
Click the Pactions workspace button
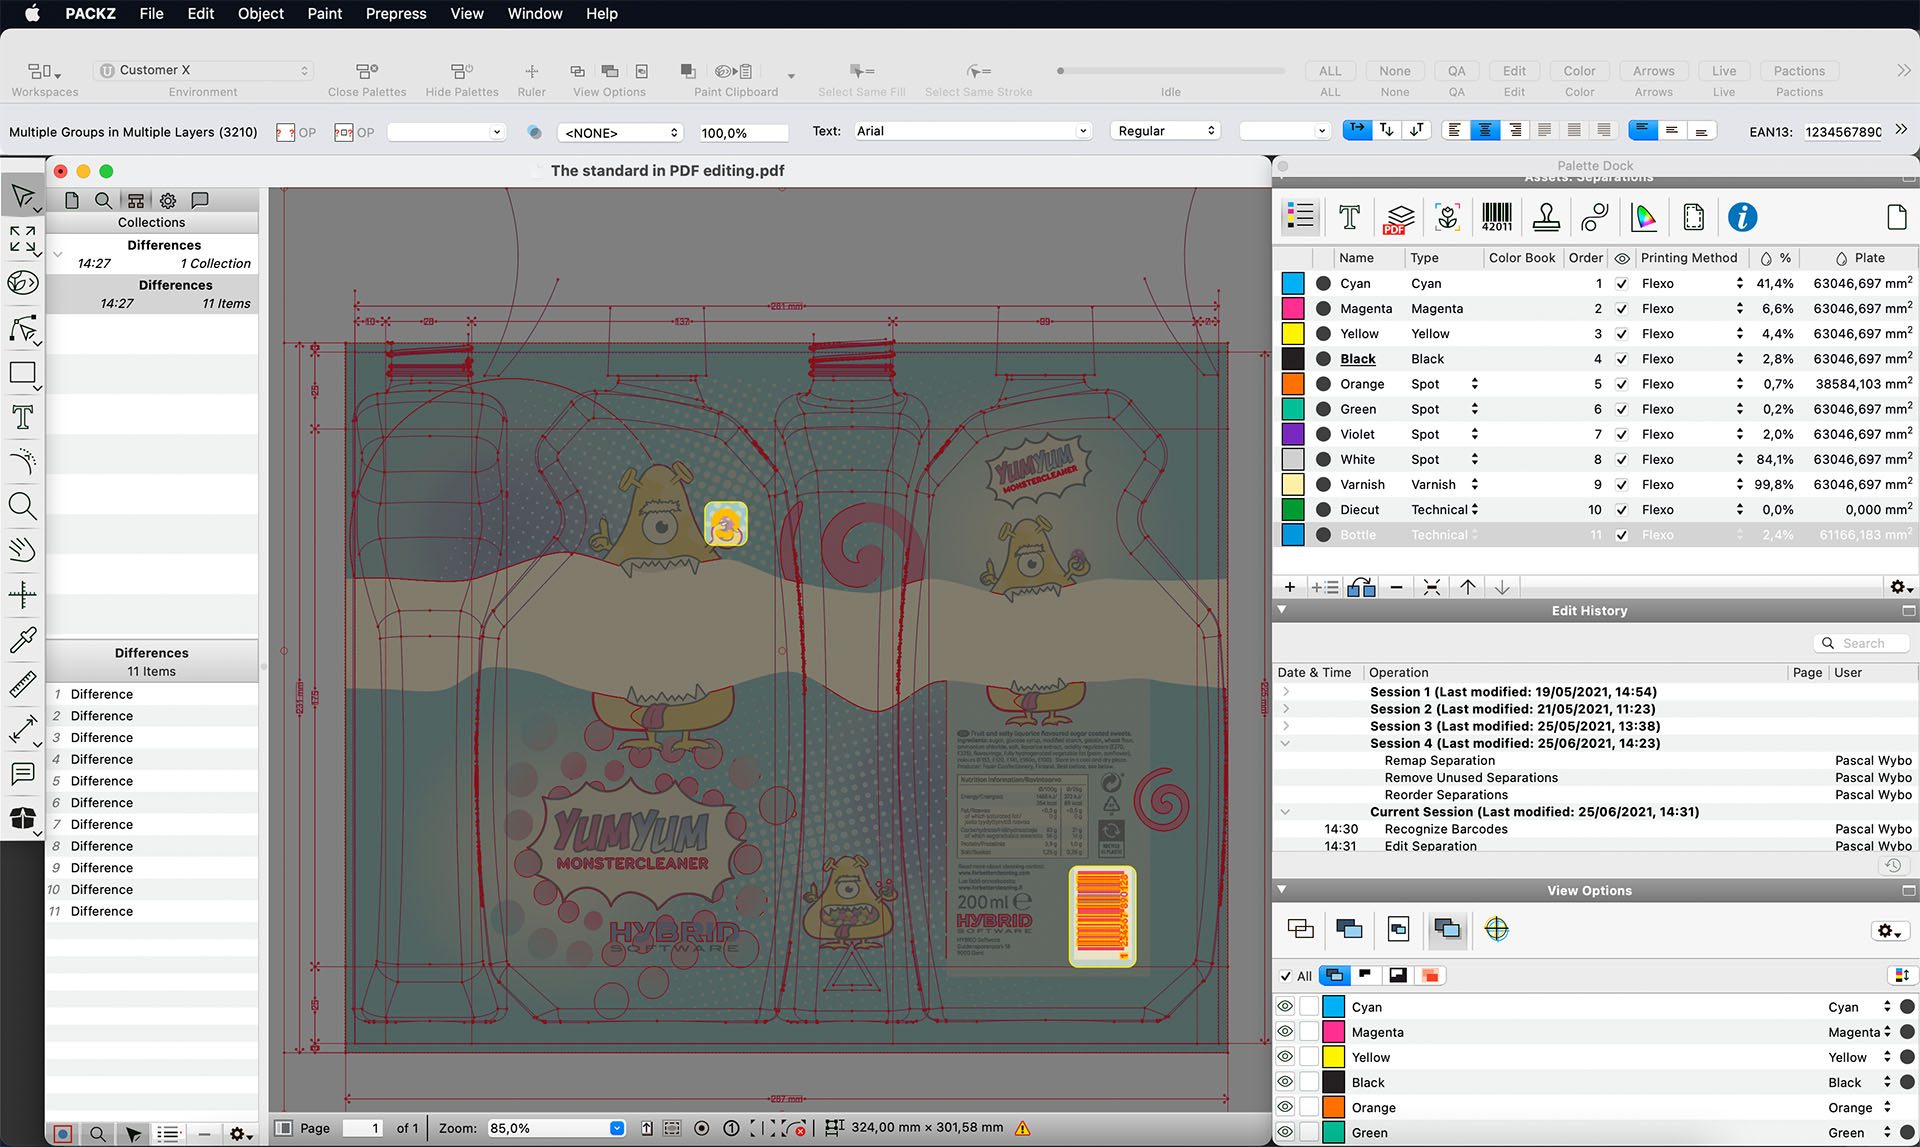point(1799,71)
